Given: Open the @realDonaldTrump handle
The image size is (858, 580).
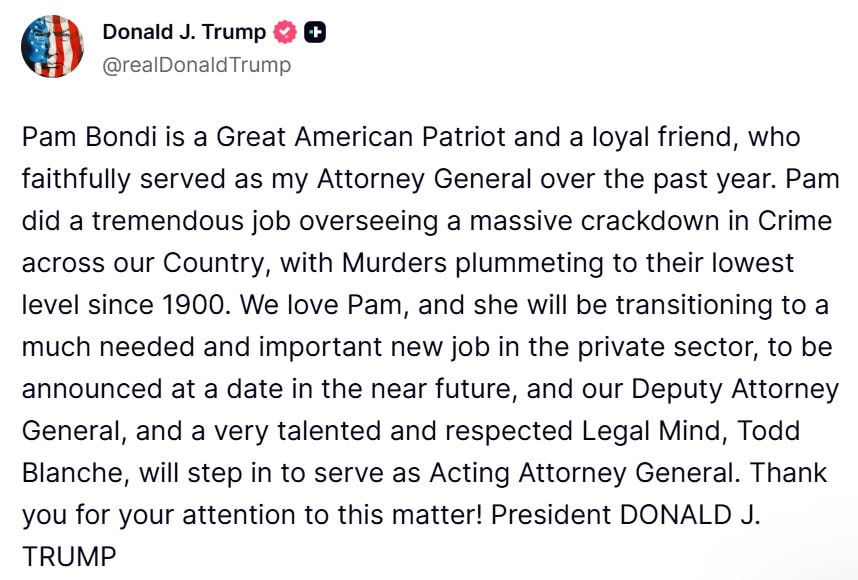Looking at the screenshot, I should click(197, 65).
